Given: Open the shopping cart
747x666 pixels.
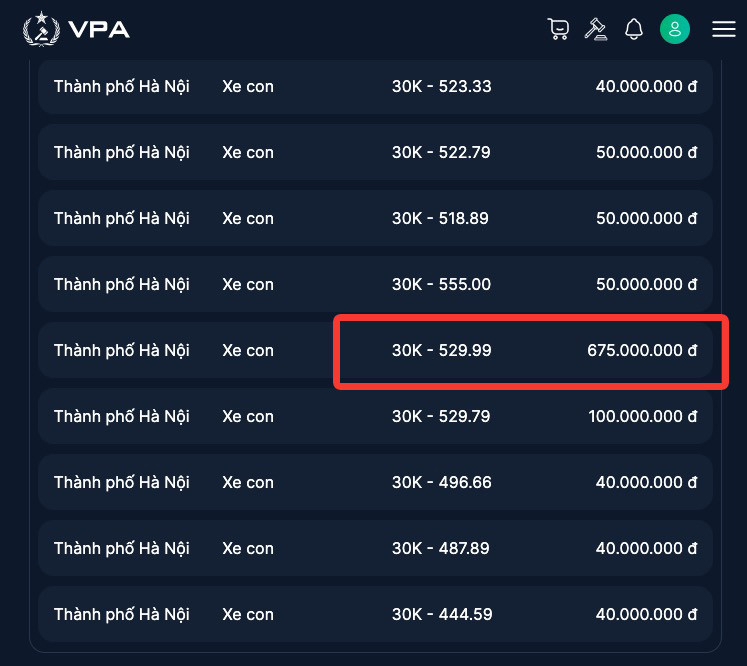Looking at the screenshot, I should [558, 29].
